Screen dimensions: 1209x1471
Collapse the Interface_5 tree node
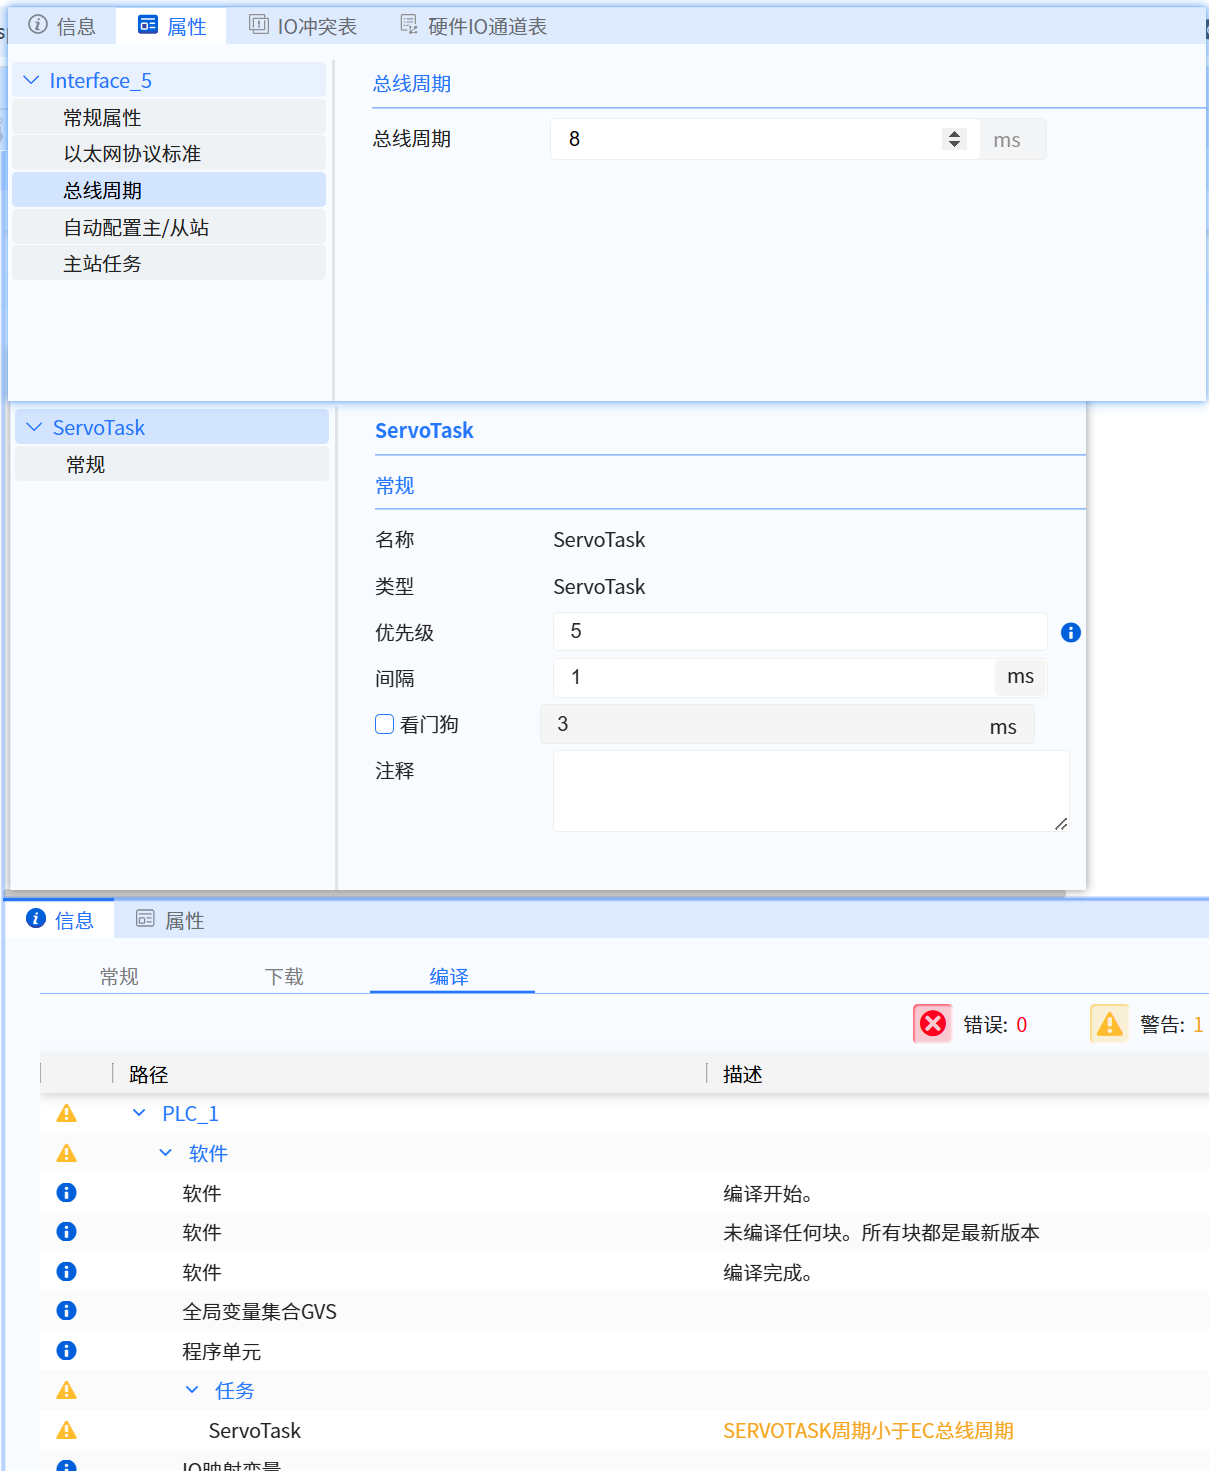[32, 80]
